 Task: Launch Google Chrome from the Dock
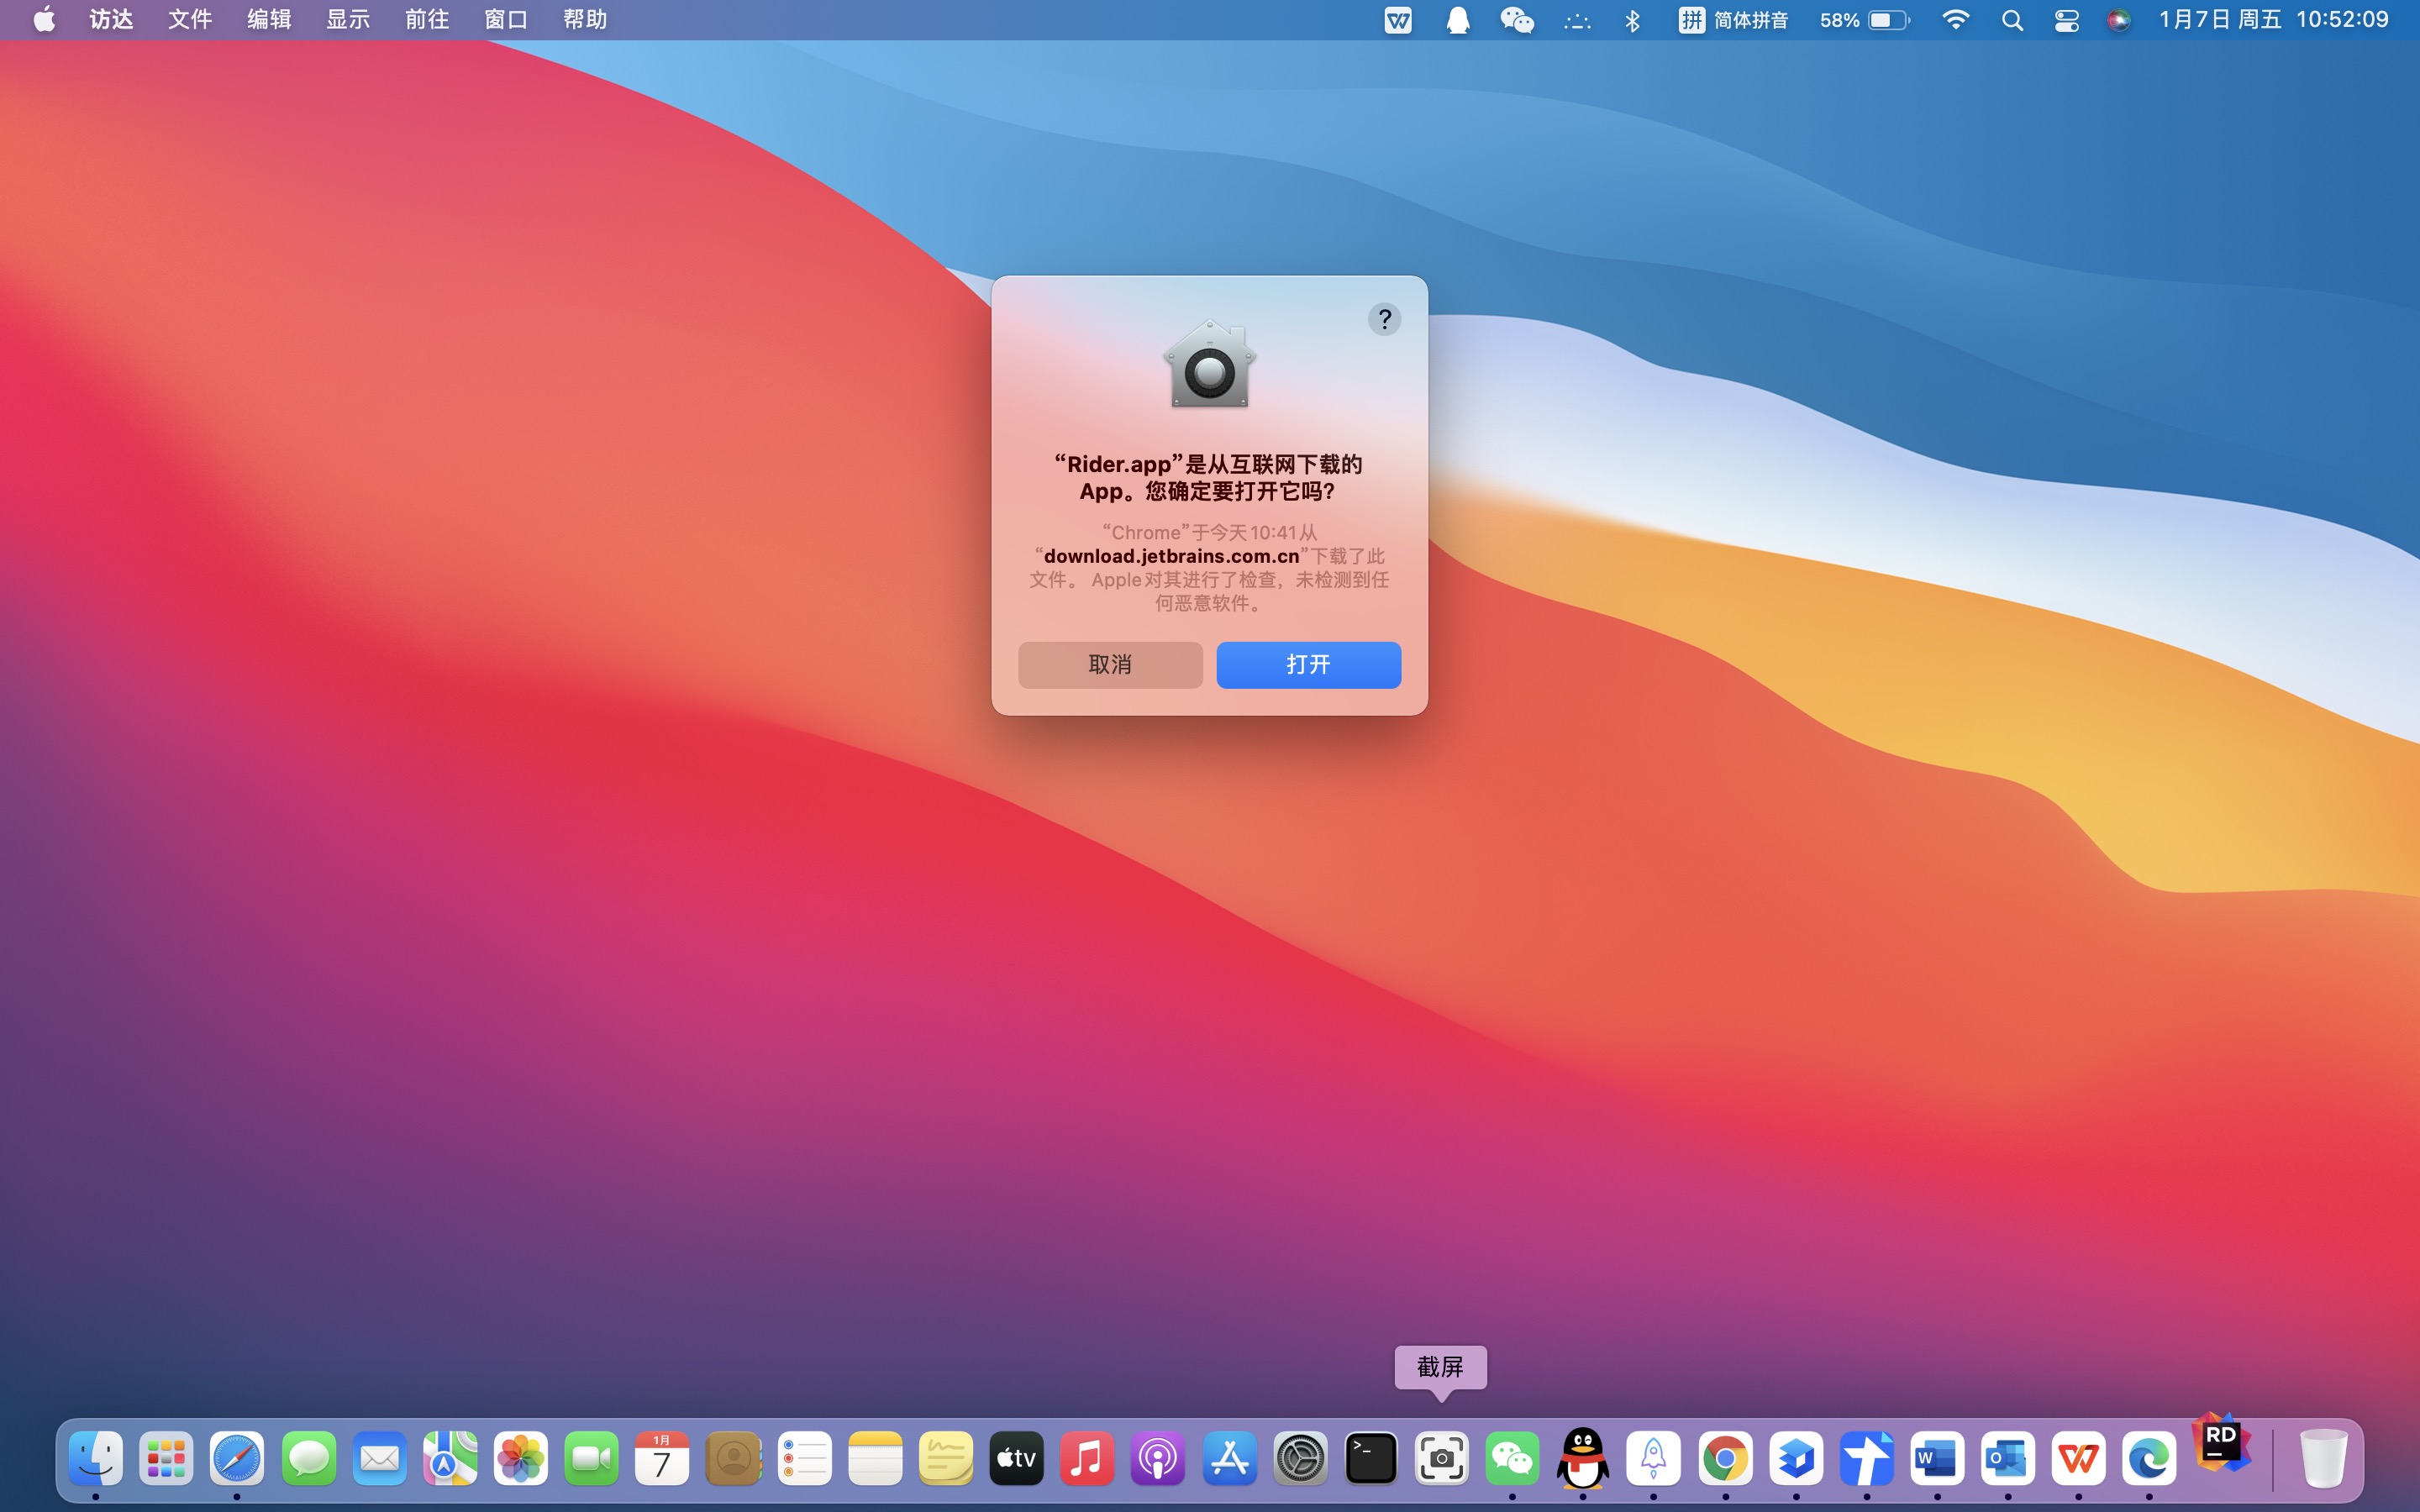[1725, 1459]
